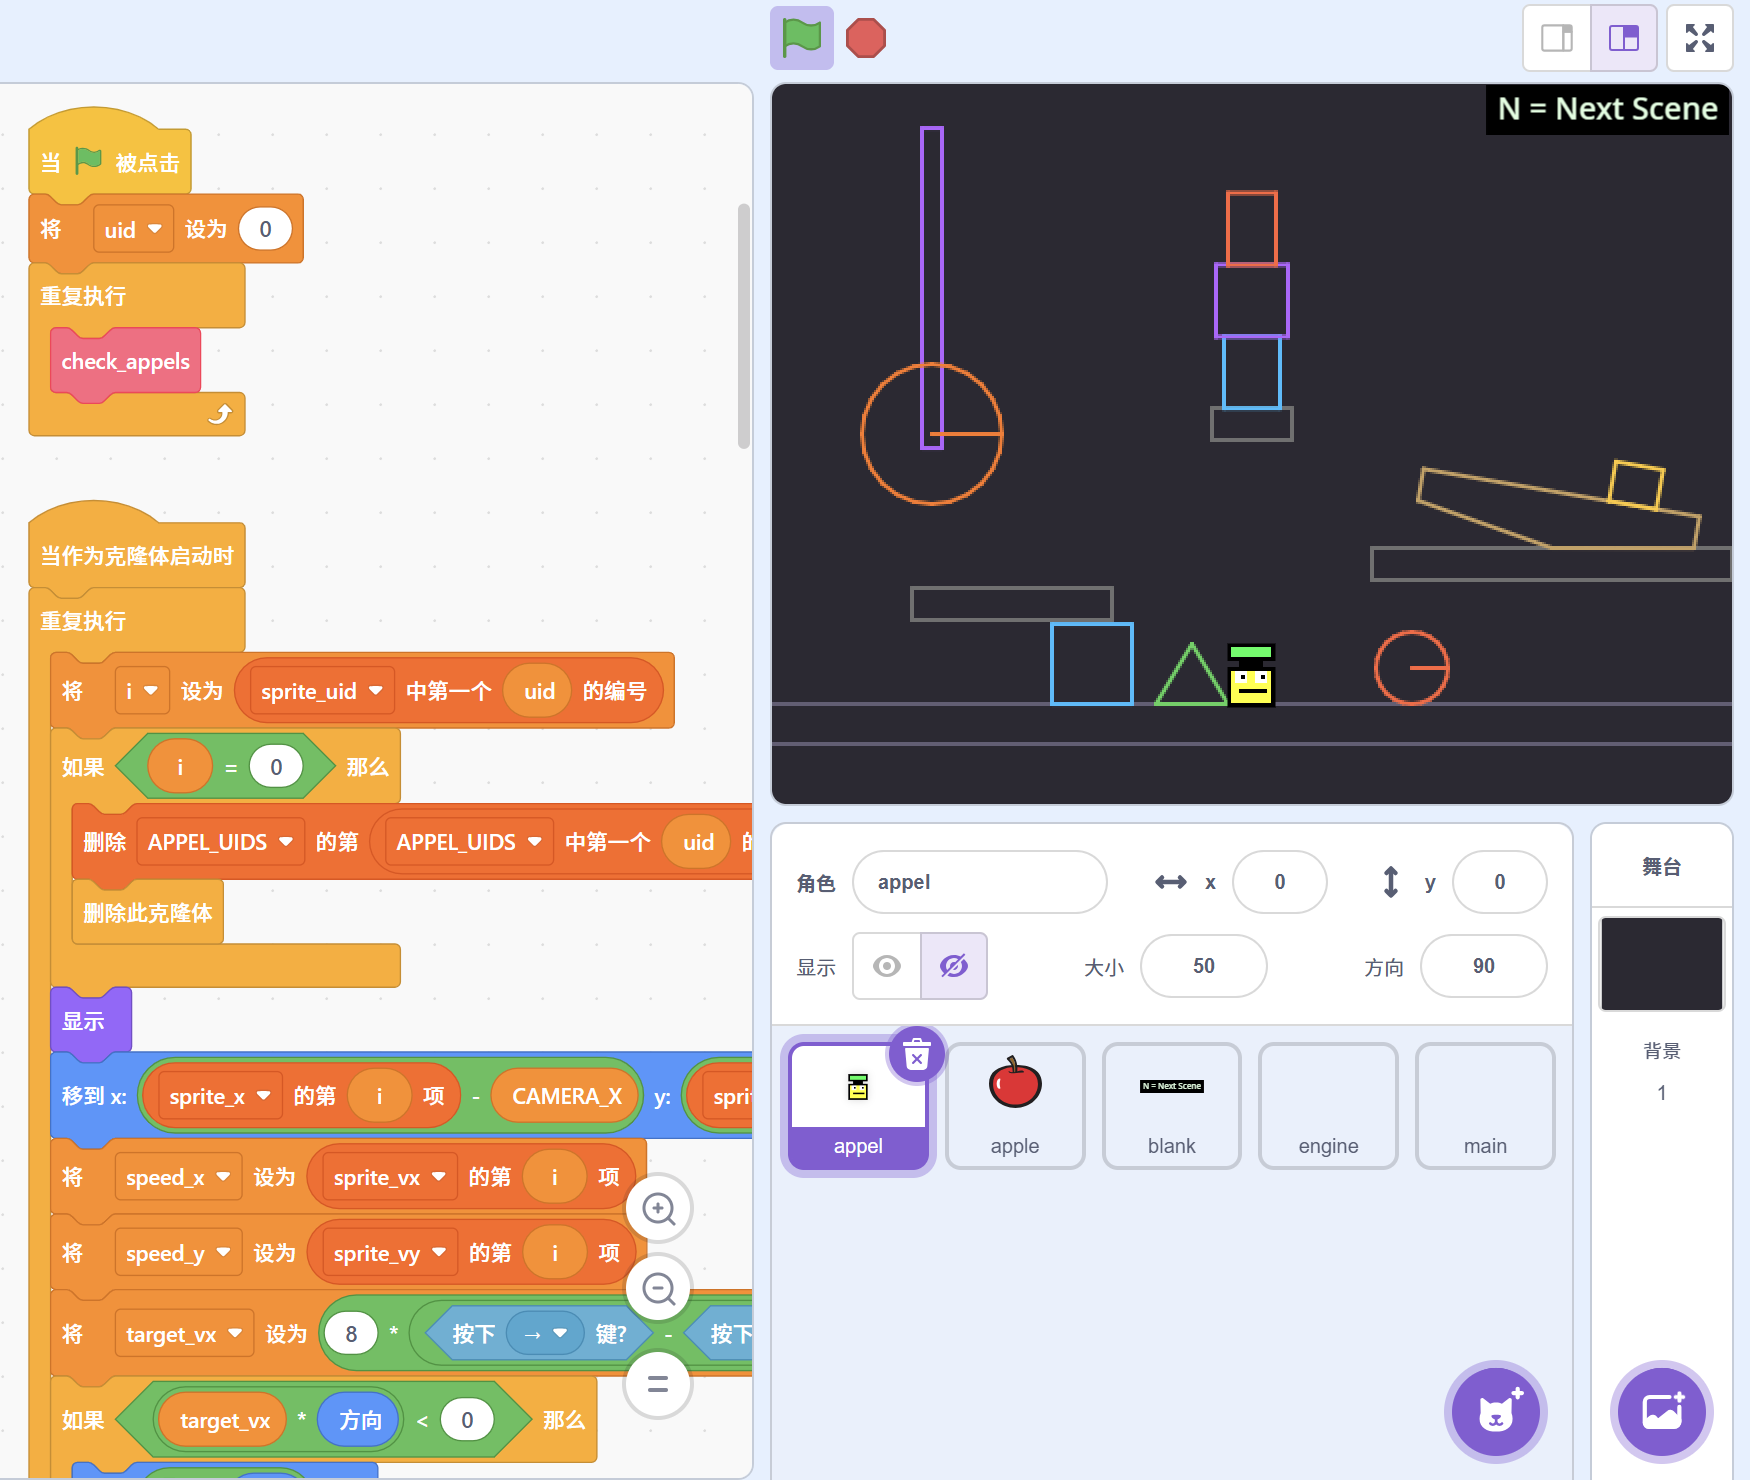This screenshot has height=1480, width=1750.
Task: Select the apple sprite
Action: (x=1014, y=1105)
